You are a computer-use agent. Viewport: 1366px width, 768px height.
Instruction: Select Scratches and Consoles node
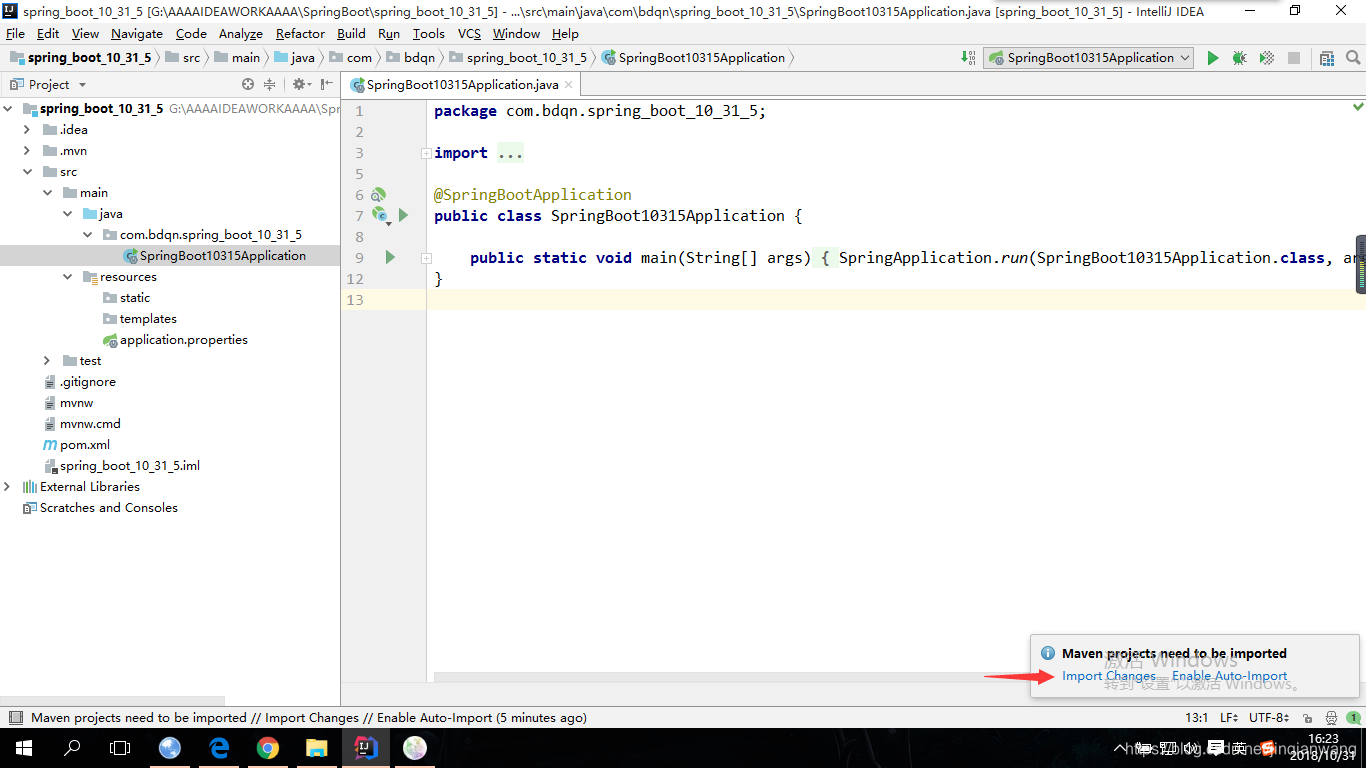point(109,508)
